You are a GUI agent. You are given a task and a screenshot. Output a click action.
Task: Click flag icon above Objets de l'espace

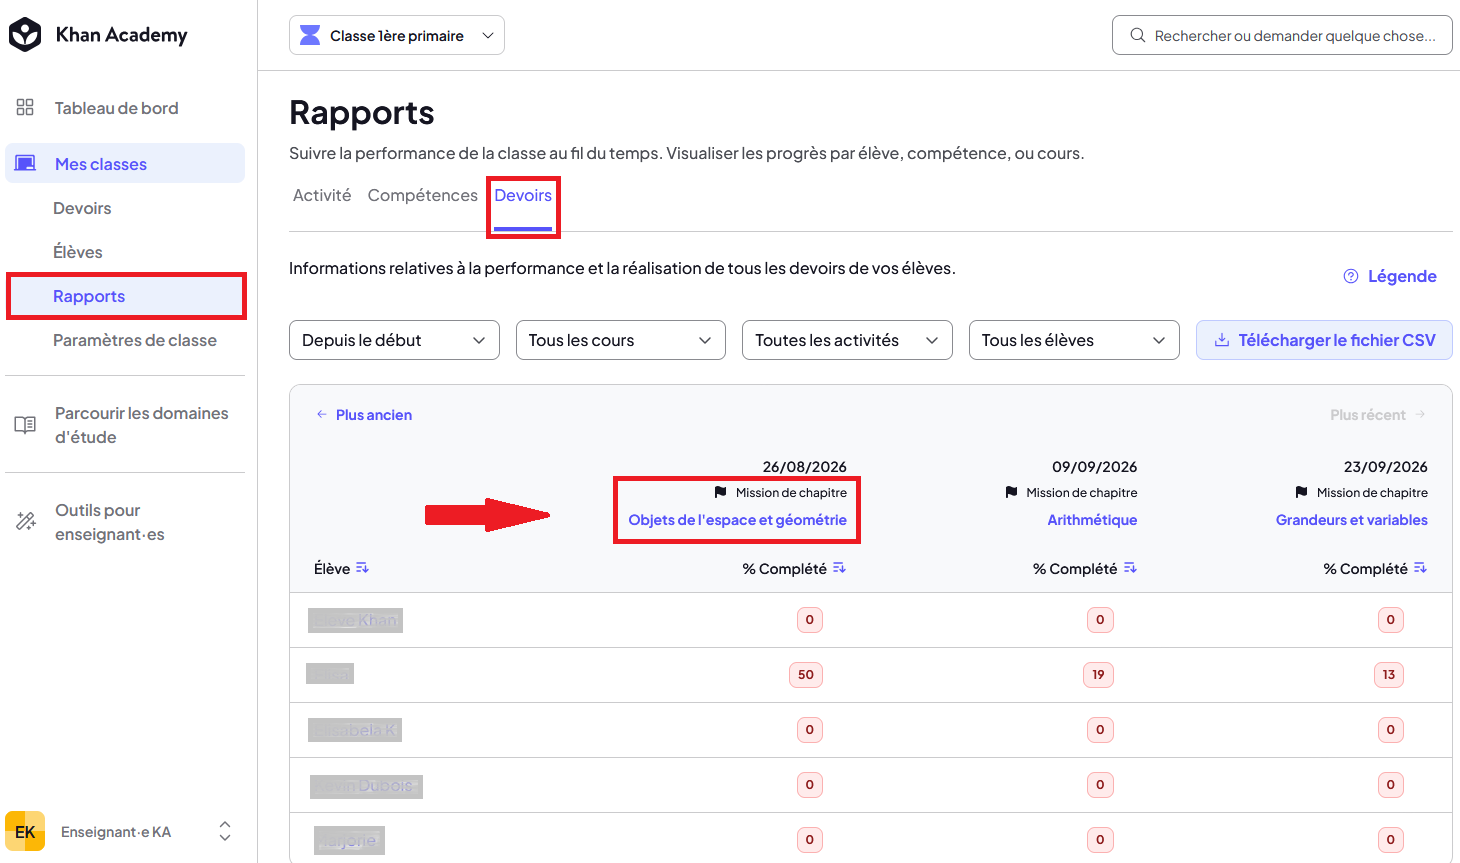click(721, 492)
